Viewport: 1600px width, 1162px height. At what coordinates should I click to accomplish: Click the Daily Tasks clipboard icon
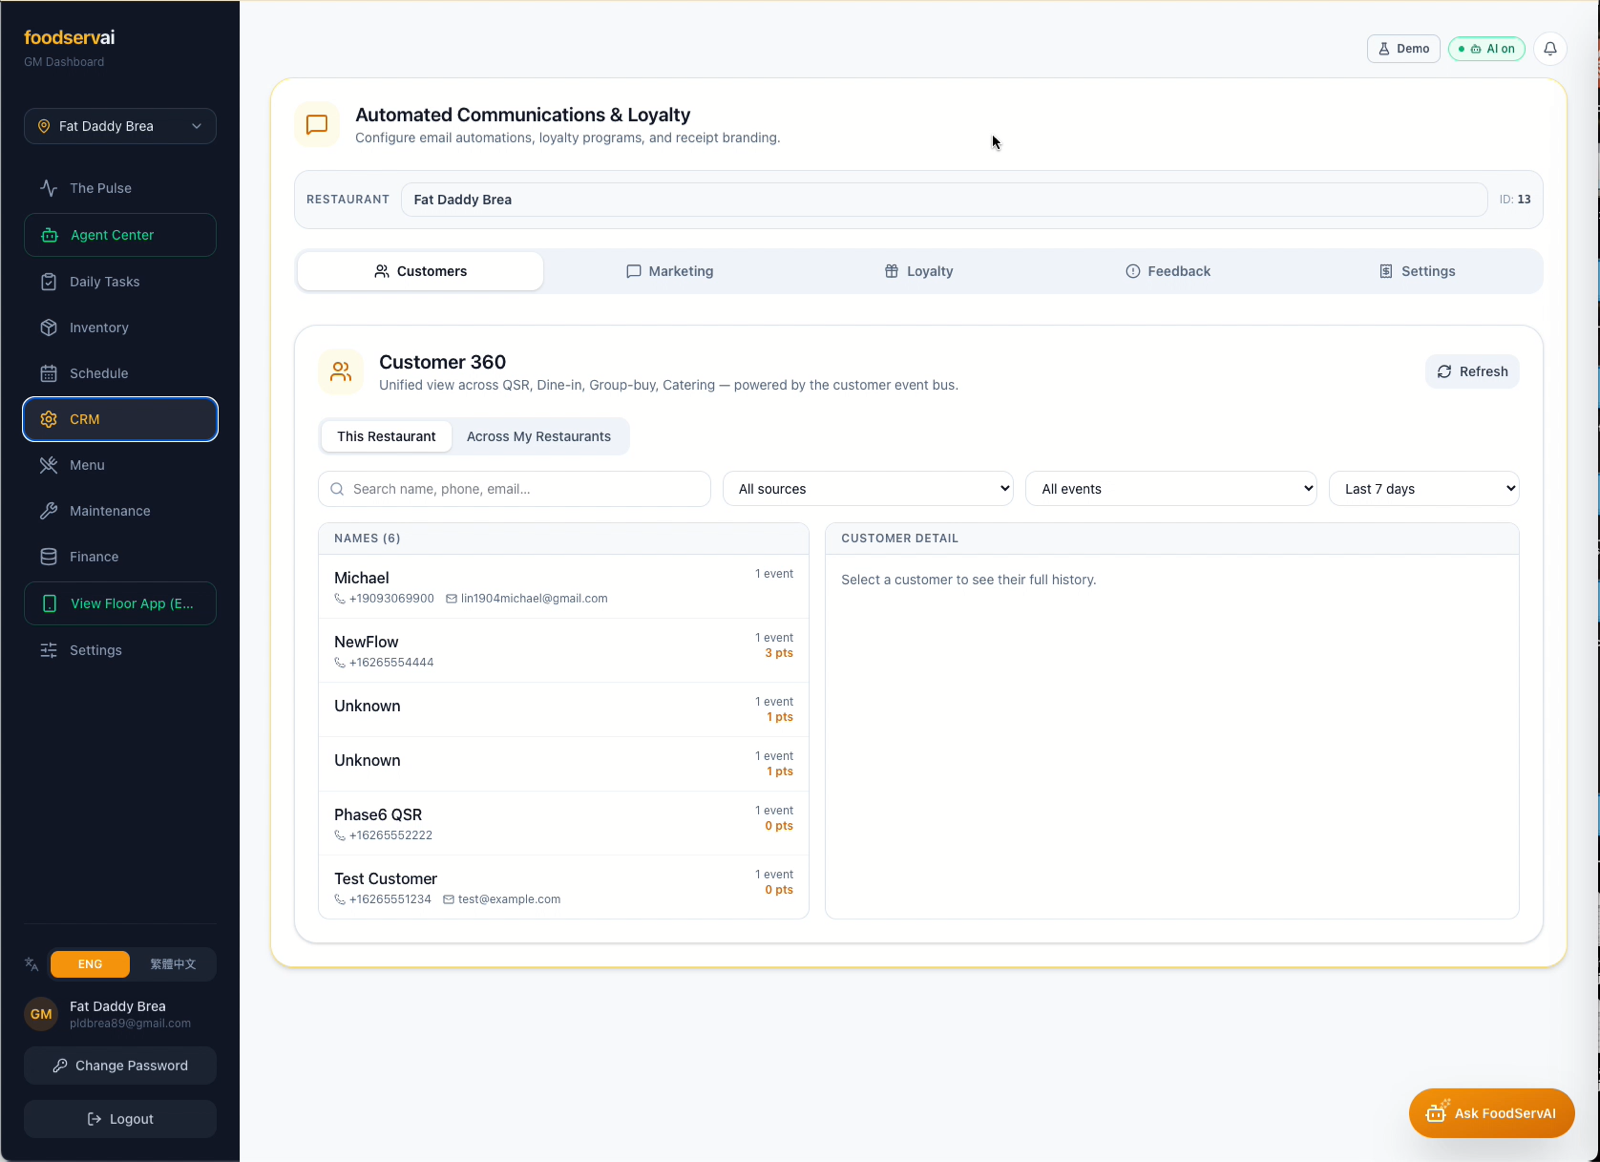coord(48,282)
